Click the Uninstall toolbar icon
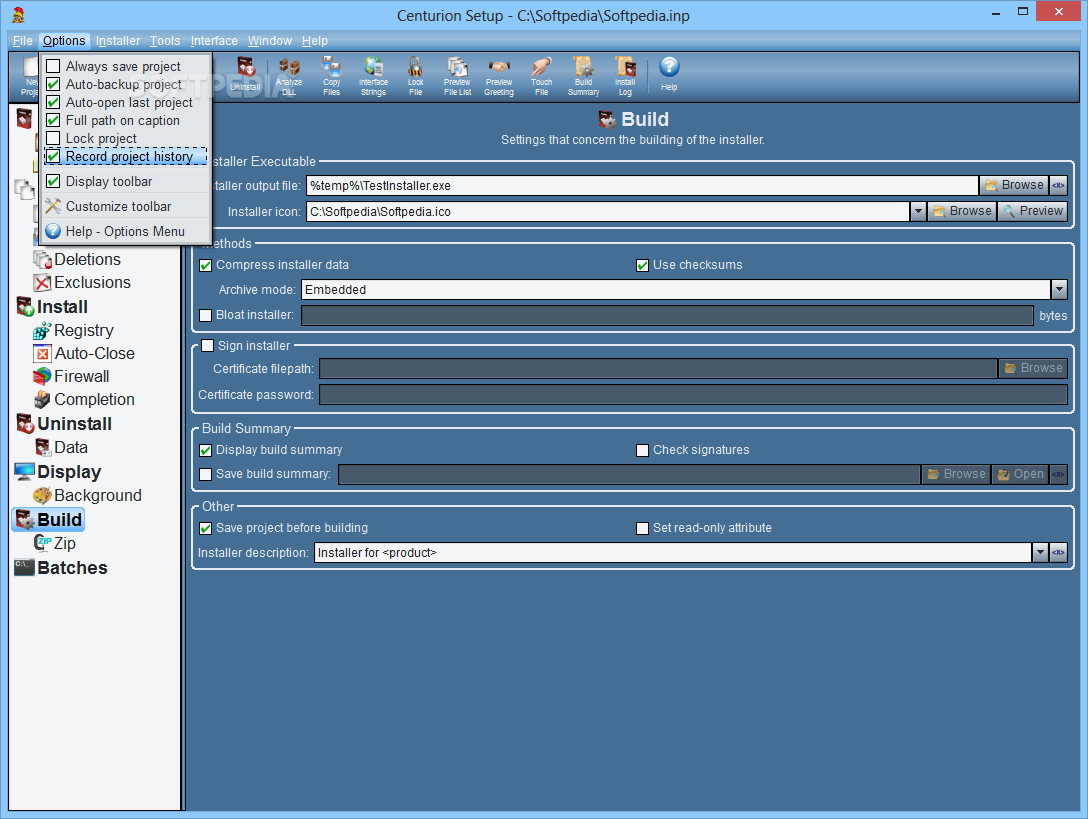The width and height of the screenshot is (1088, 819). [x=246, y=75]
